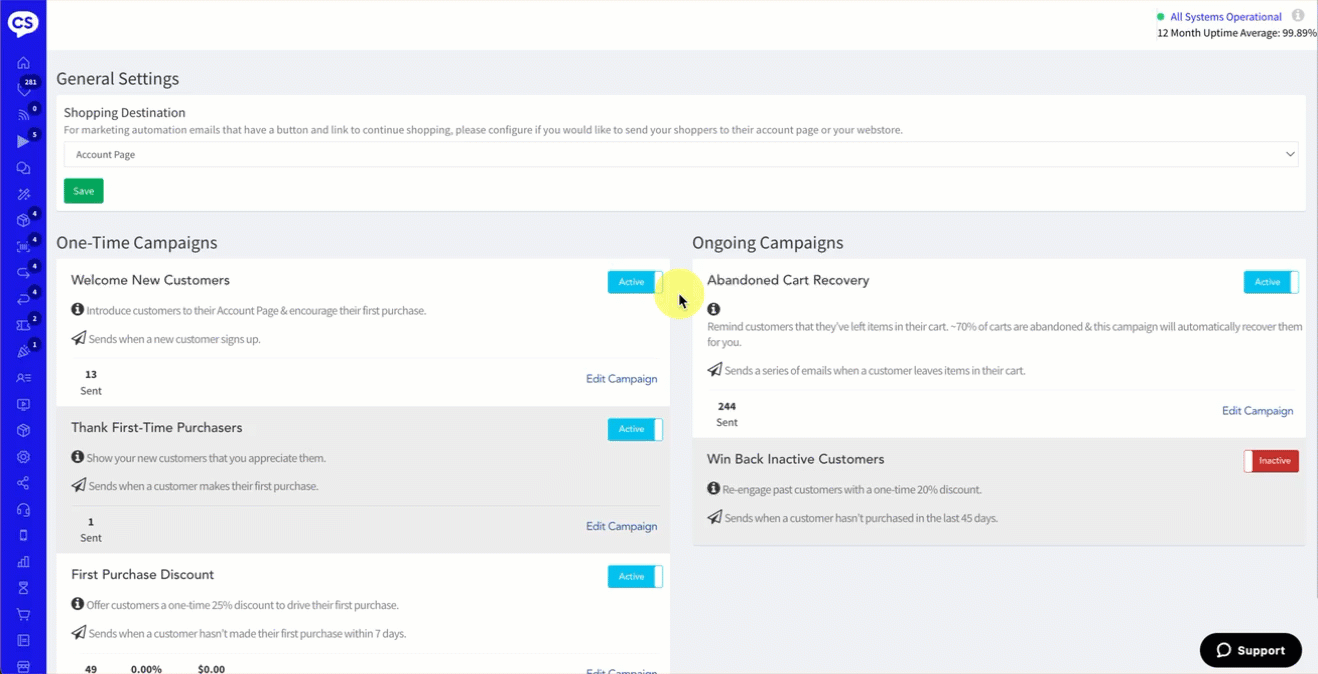The image size is (1318, 674).
Task: Click the bar chart analytics icon
Action: [23, 562]
